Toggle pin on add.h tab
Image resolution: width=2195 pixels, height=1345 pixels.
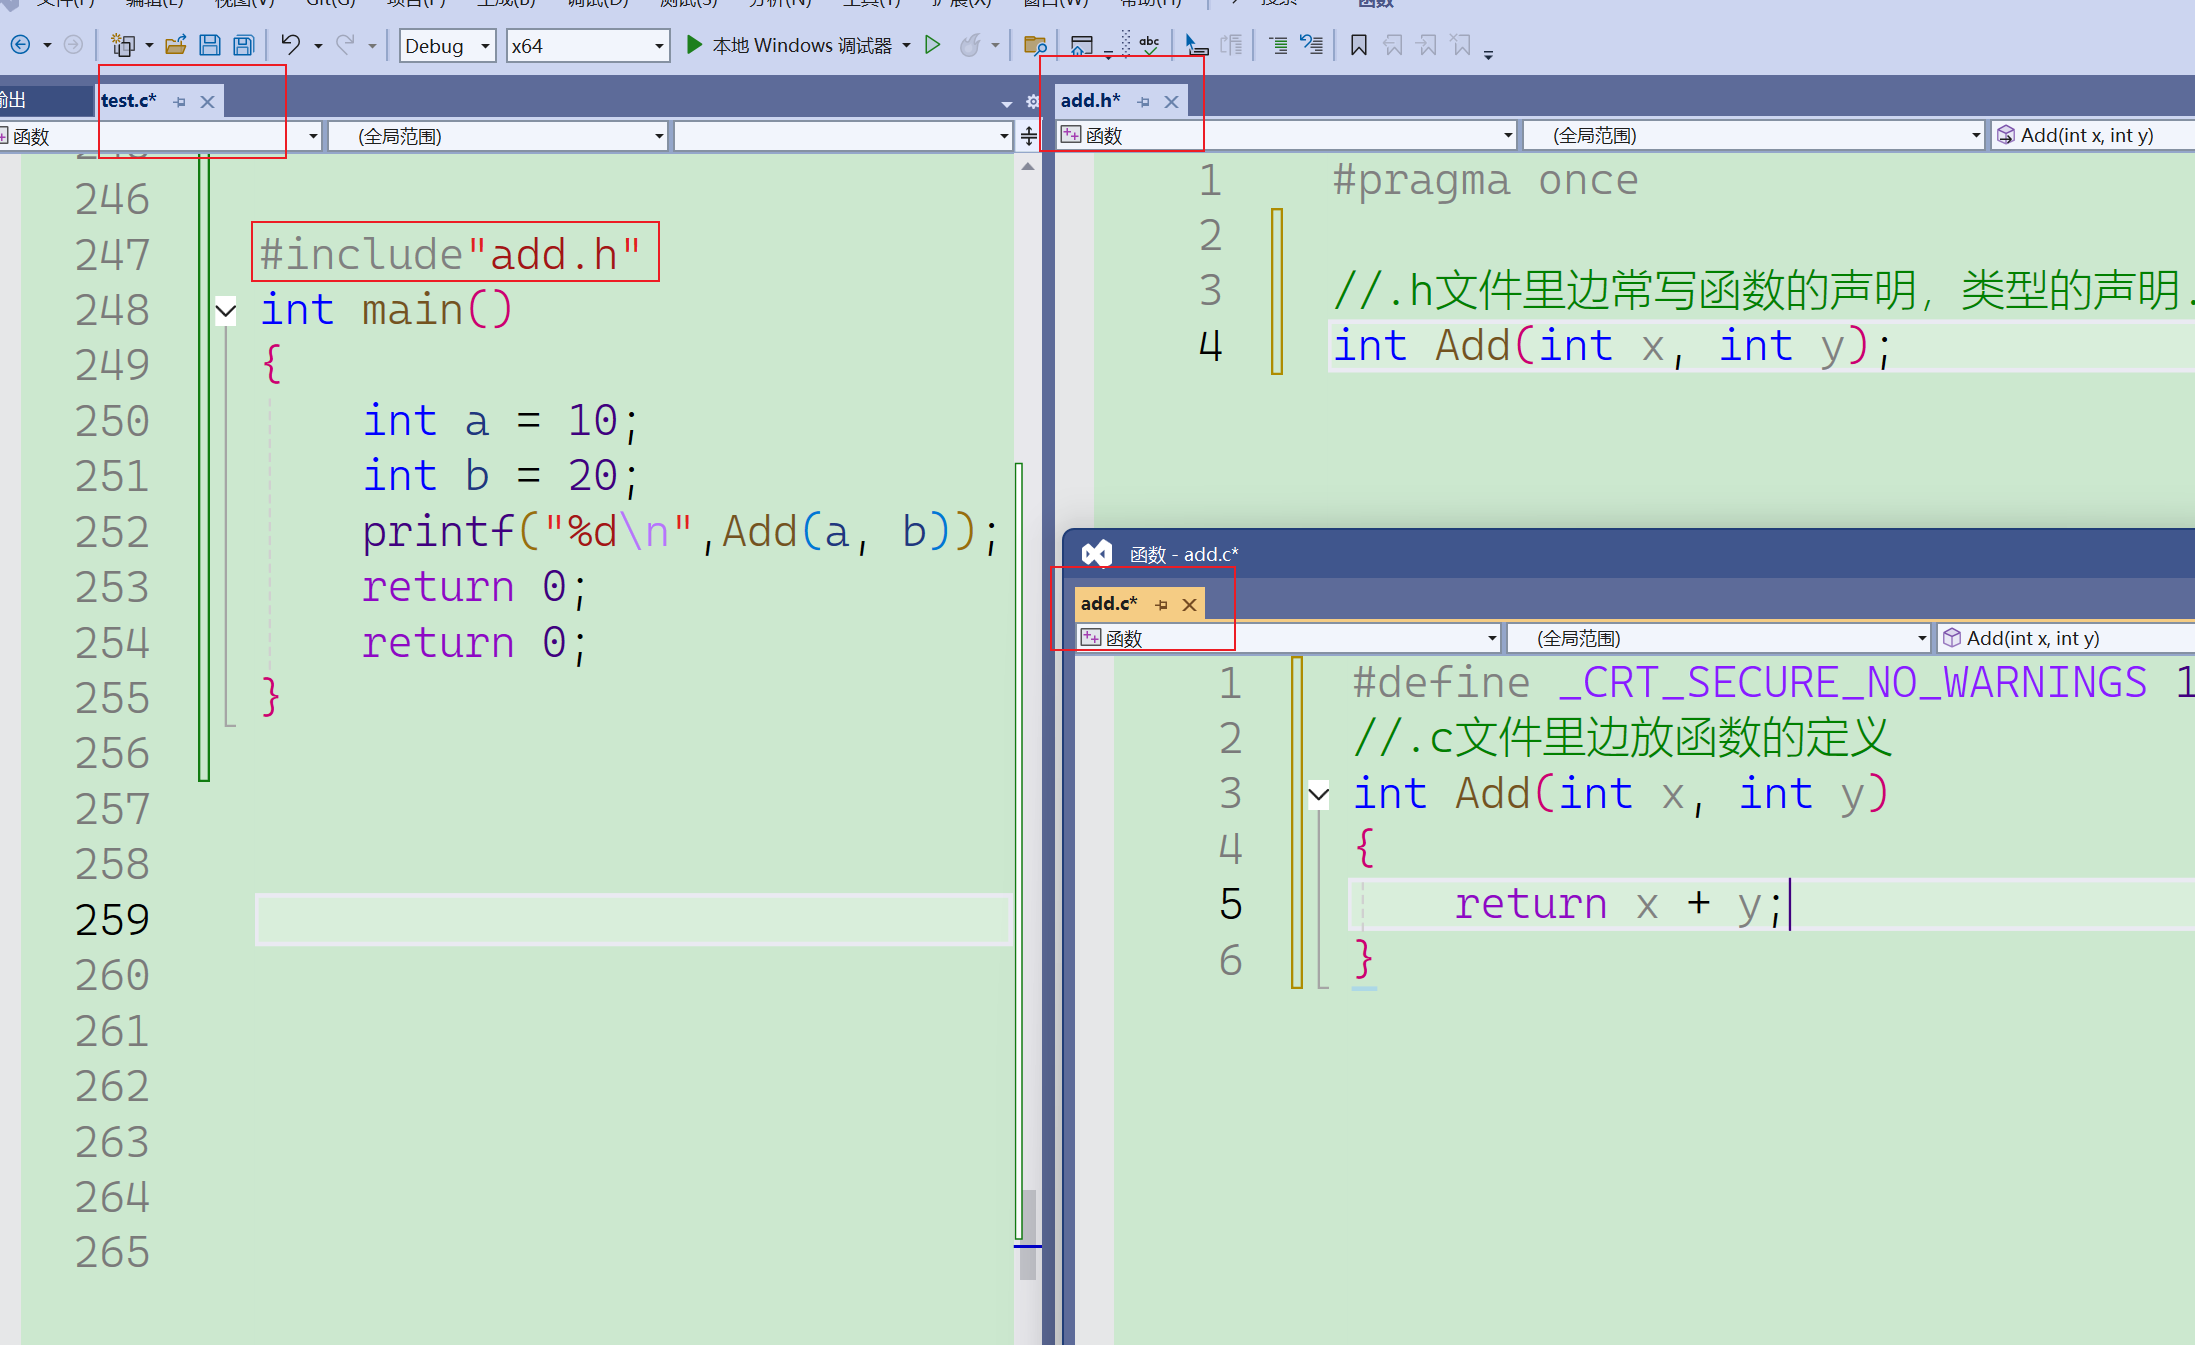point(1144,102)
